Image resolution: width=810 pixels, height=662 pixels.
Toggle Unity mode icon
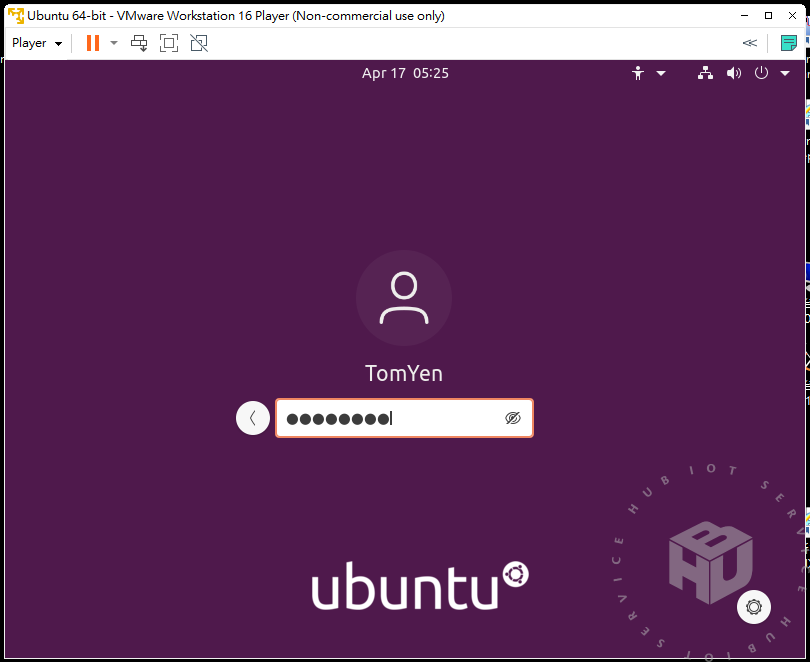[x=199, y=43]
